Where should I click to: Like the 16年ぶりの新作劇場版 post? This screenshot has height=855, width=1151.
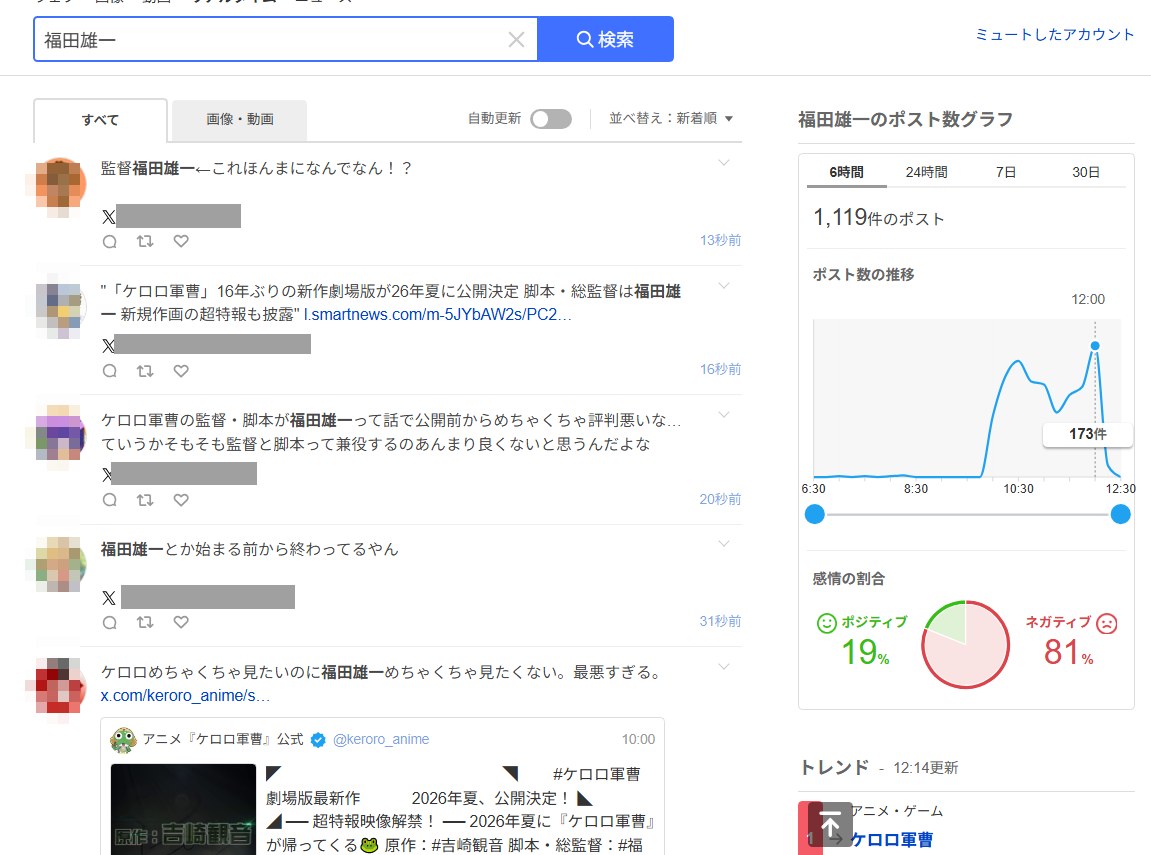pos(181,371)
